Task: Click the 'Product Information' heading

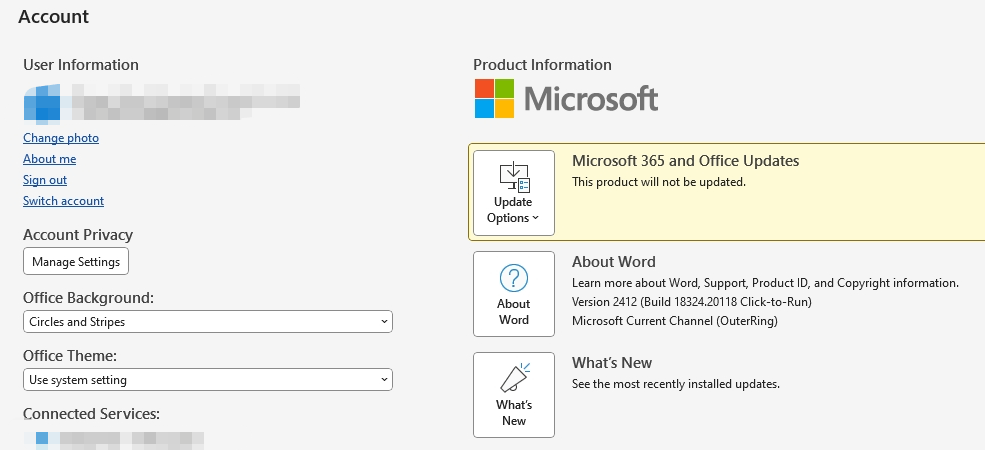Action: (x=542, y=65)
